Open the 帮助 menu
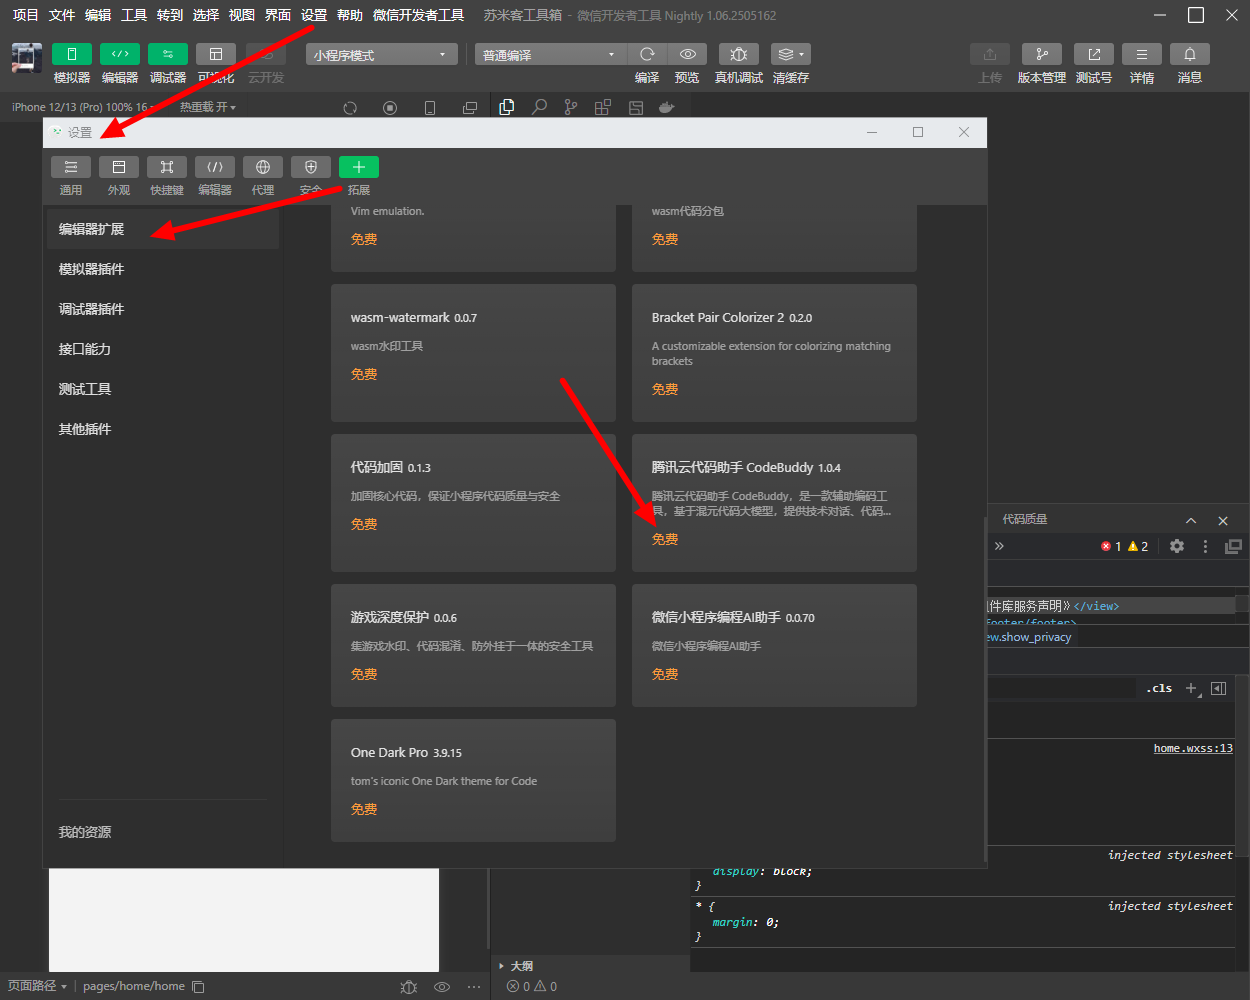1250x1000 pixels. coord(350,15)
